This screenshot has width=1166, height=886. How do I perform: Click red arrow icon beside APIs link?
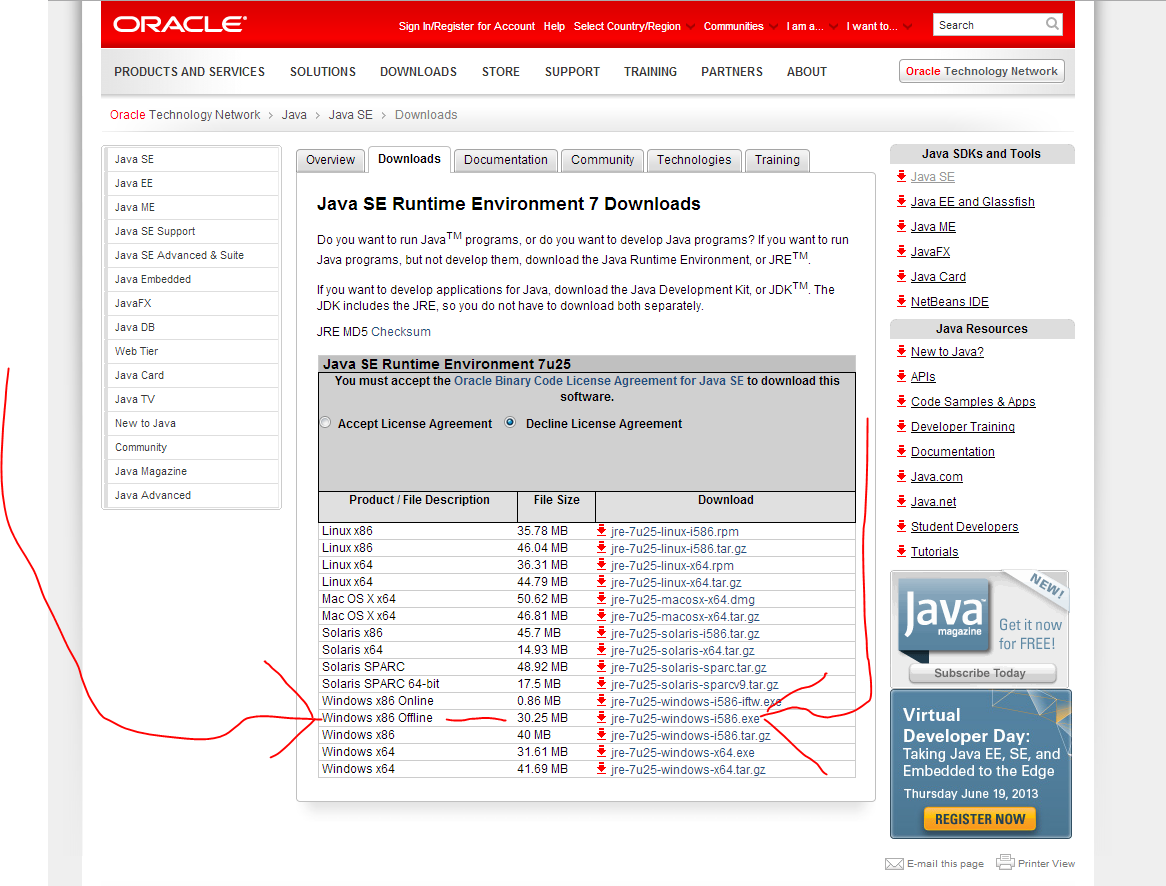tap(901, 376)
